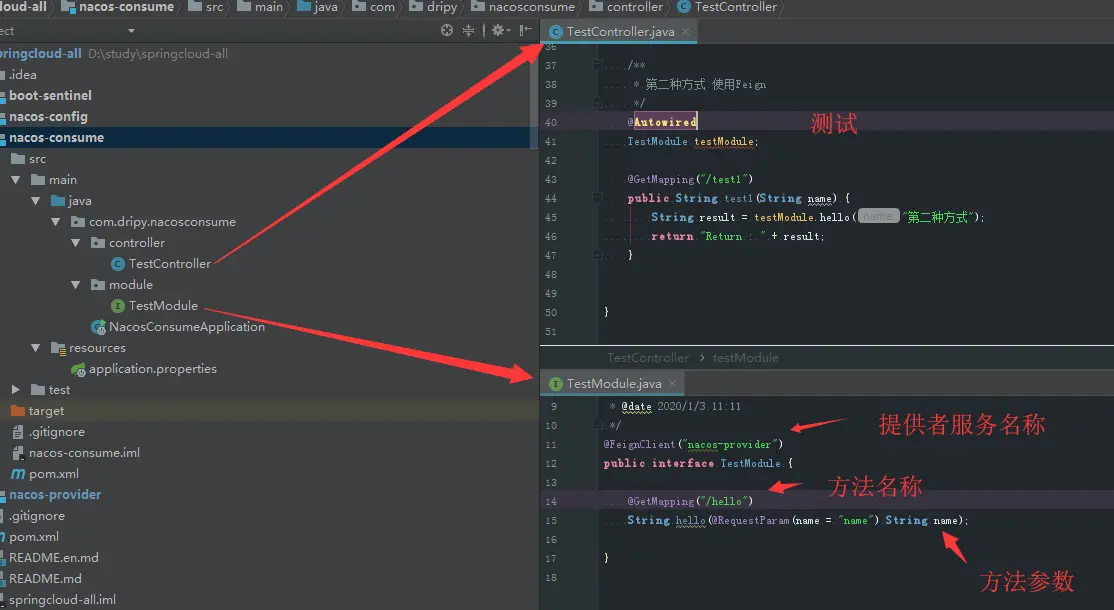Collapse the com.dripy.nacosconsume package
The image size is (1114, 610).
(55, 222)
